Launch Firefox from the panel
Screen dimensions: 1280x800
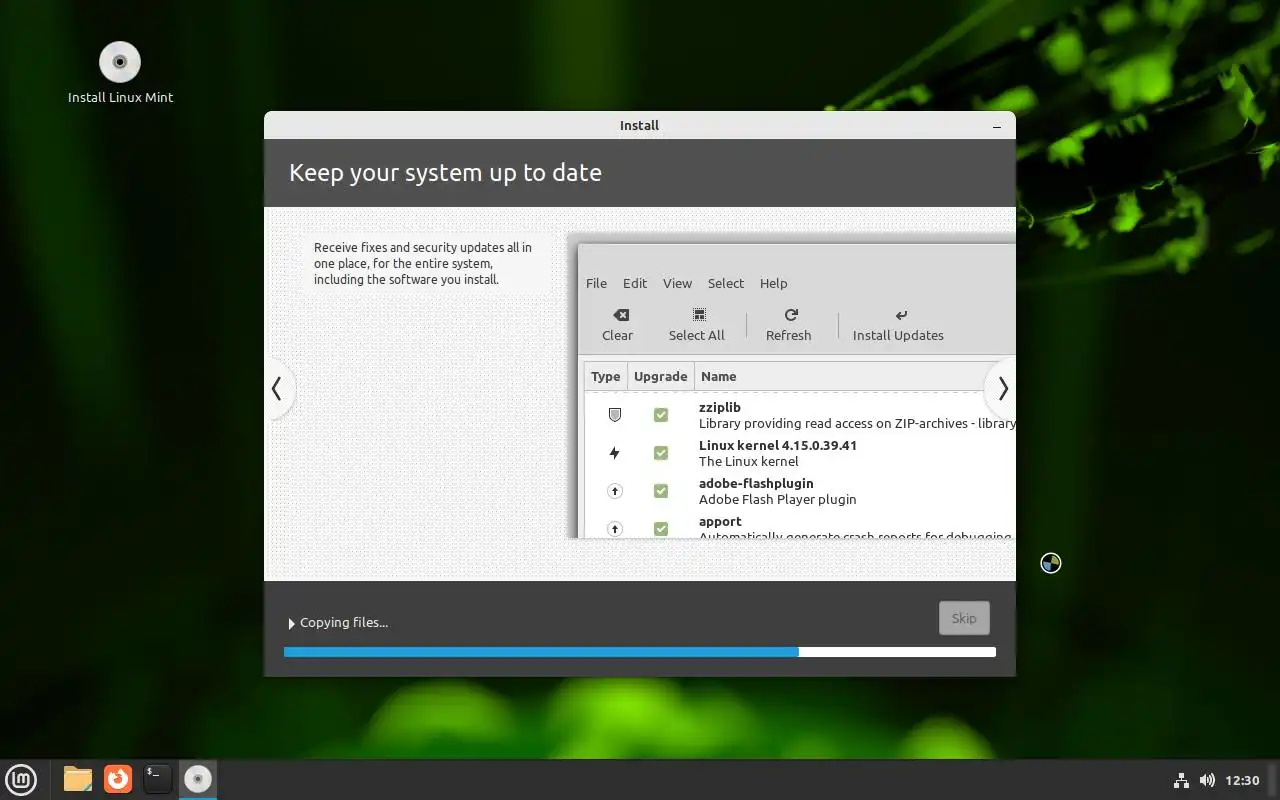pos(118,779)
